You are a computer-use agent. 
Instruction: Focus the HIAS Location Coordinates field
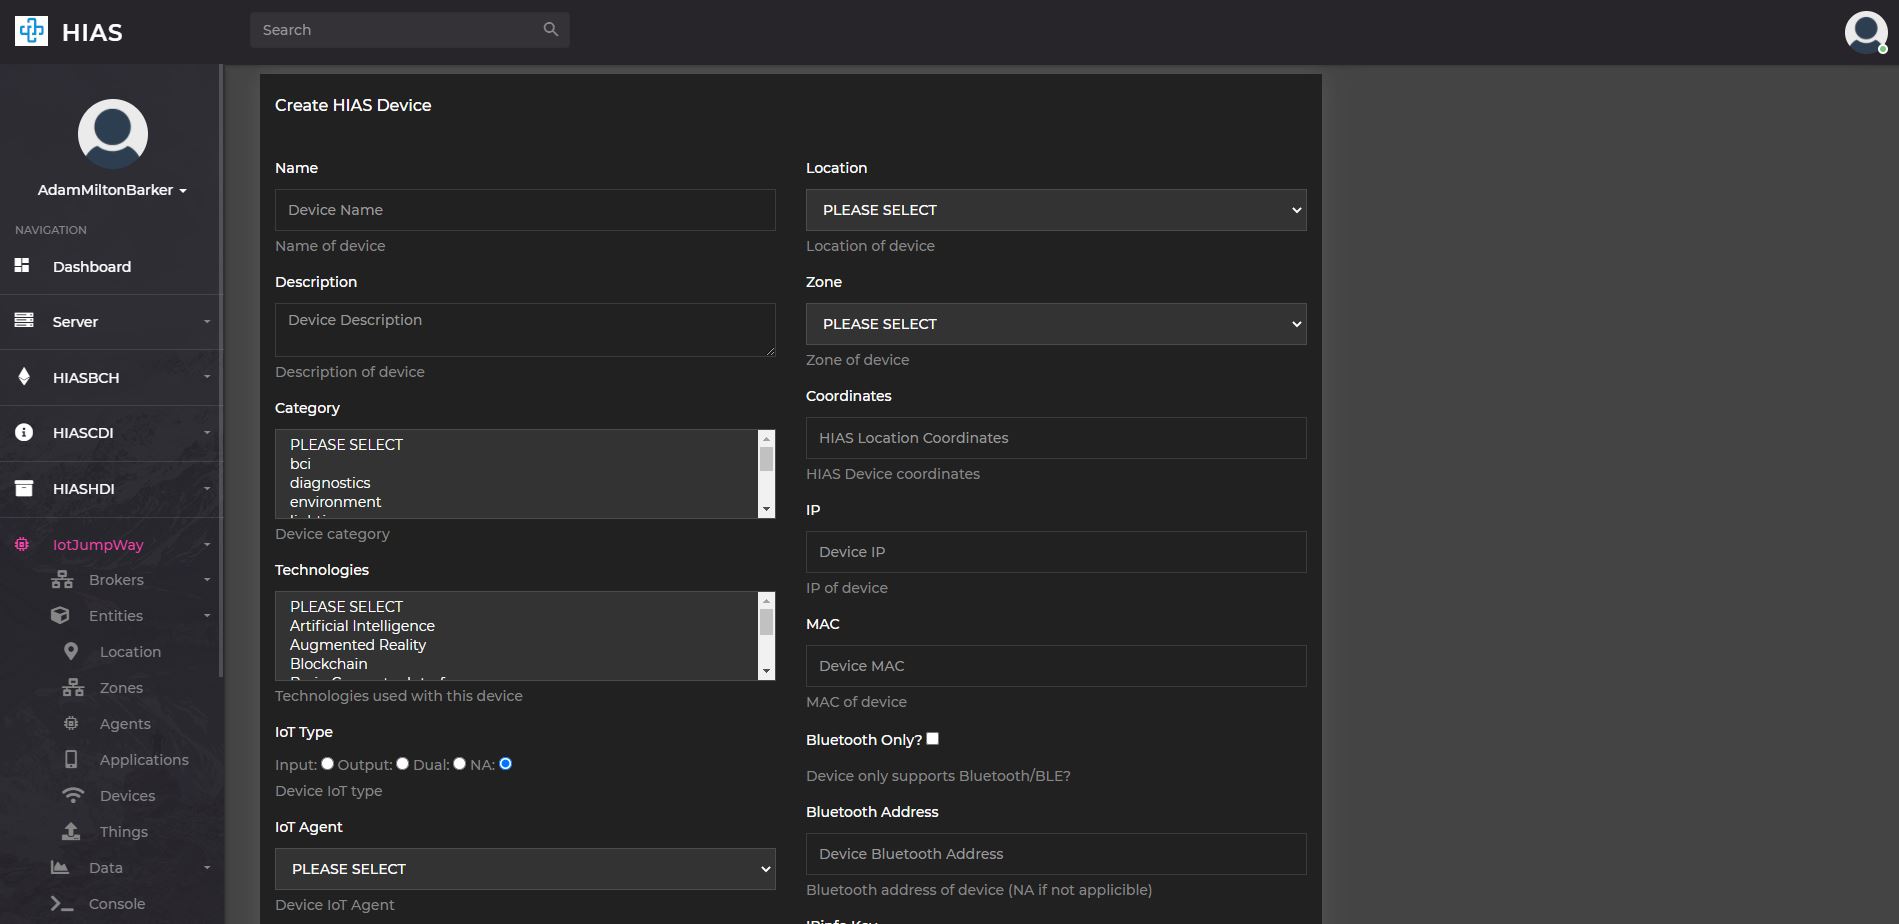(1056, 438)
